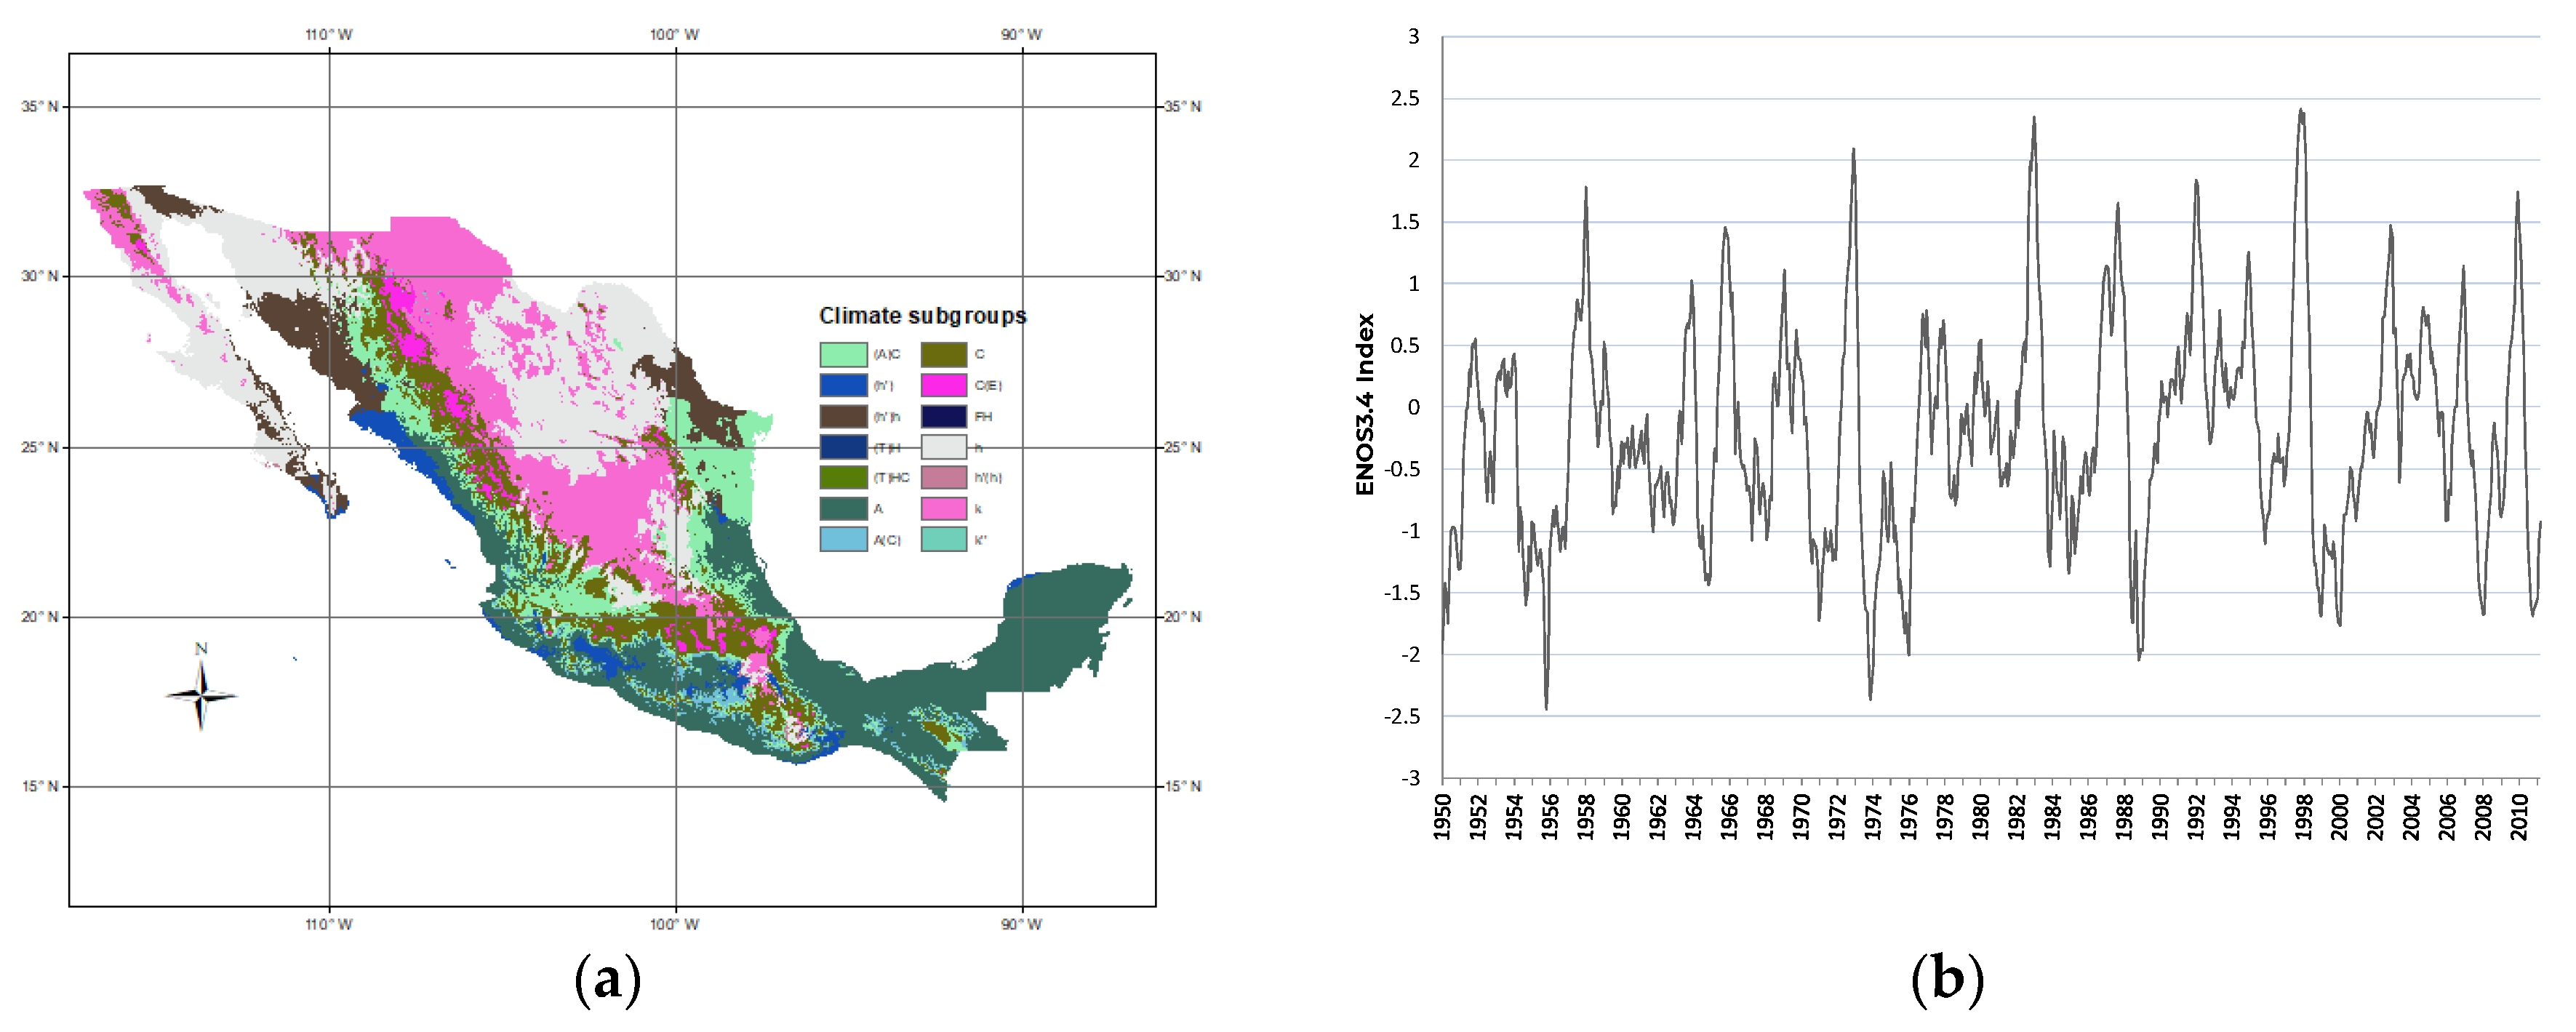Click the Climate subgroups legend title

(922, 316)
